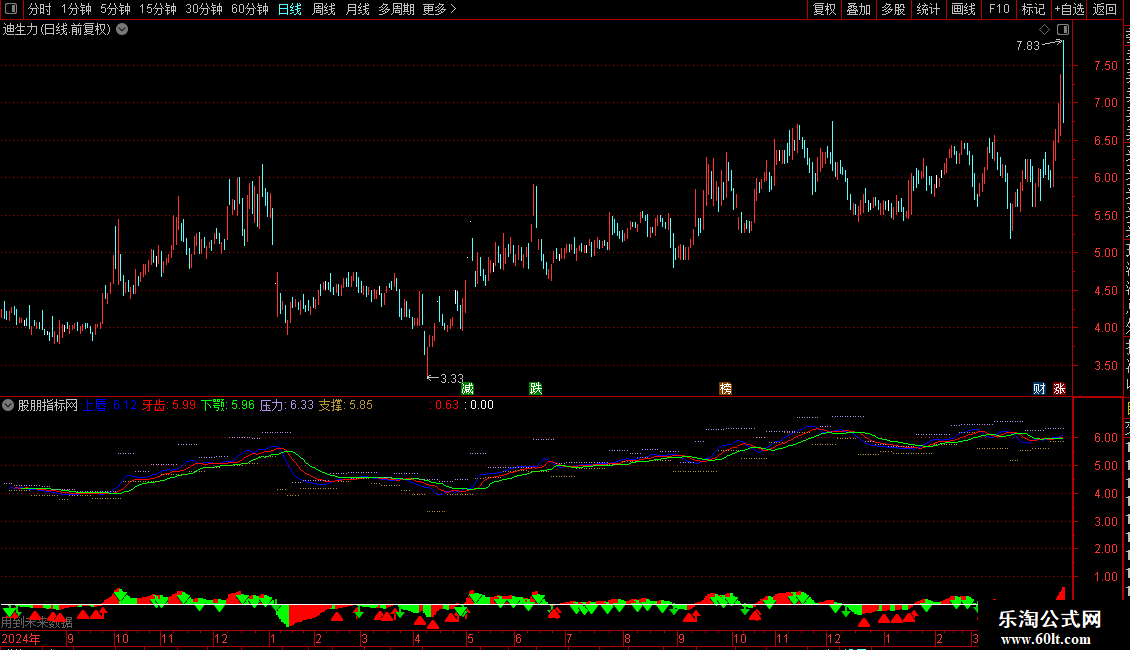Select the 5分钟 period
This screenshot has height=650, width=1130.
115,9
